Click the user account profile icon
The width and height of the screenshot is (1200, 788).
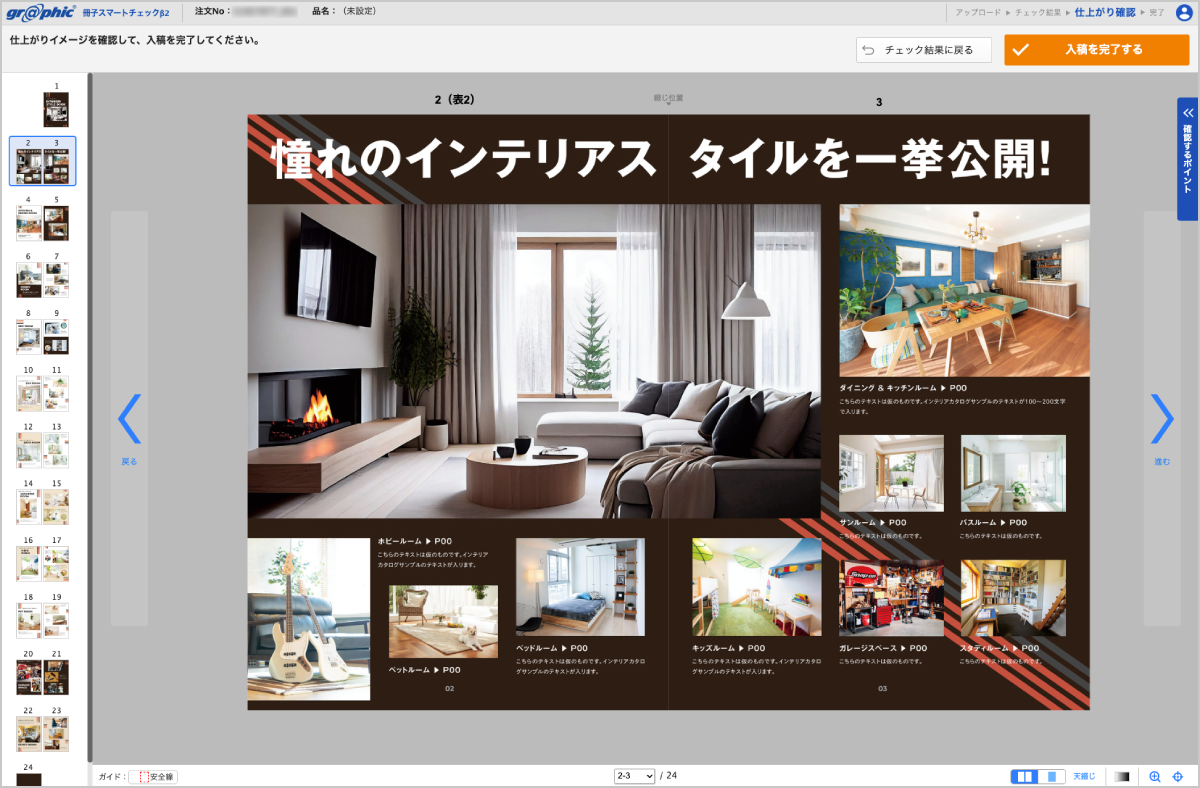click(x=1184, y=12)
